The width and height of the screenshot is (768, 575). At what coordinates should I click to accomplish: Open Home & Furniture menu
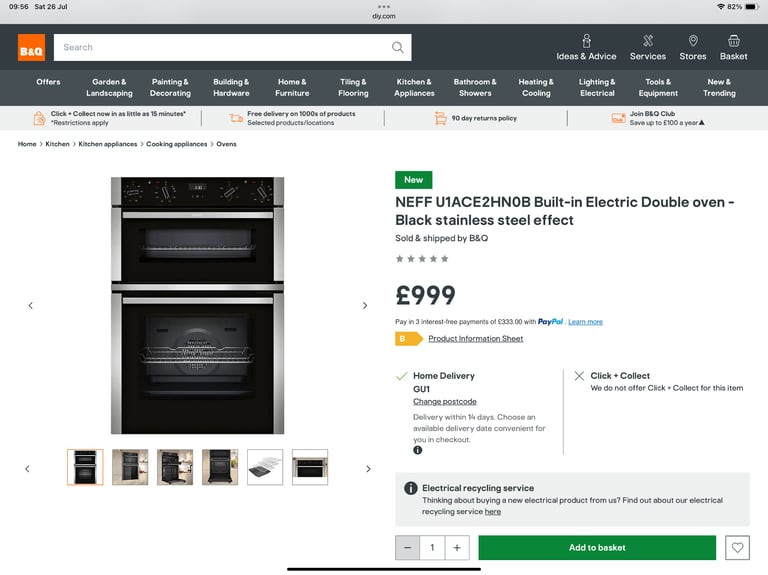[x=292, y=87]
